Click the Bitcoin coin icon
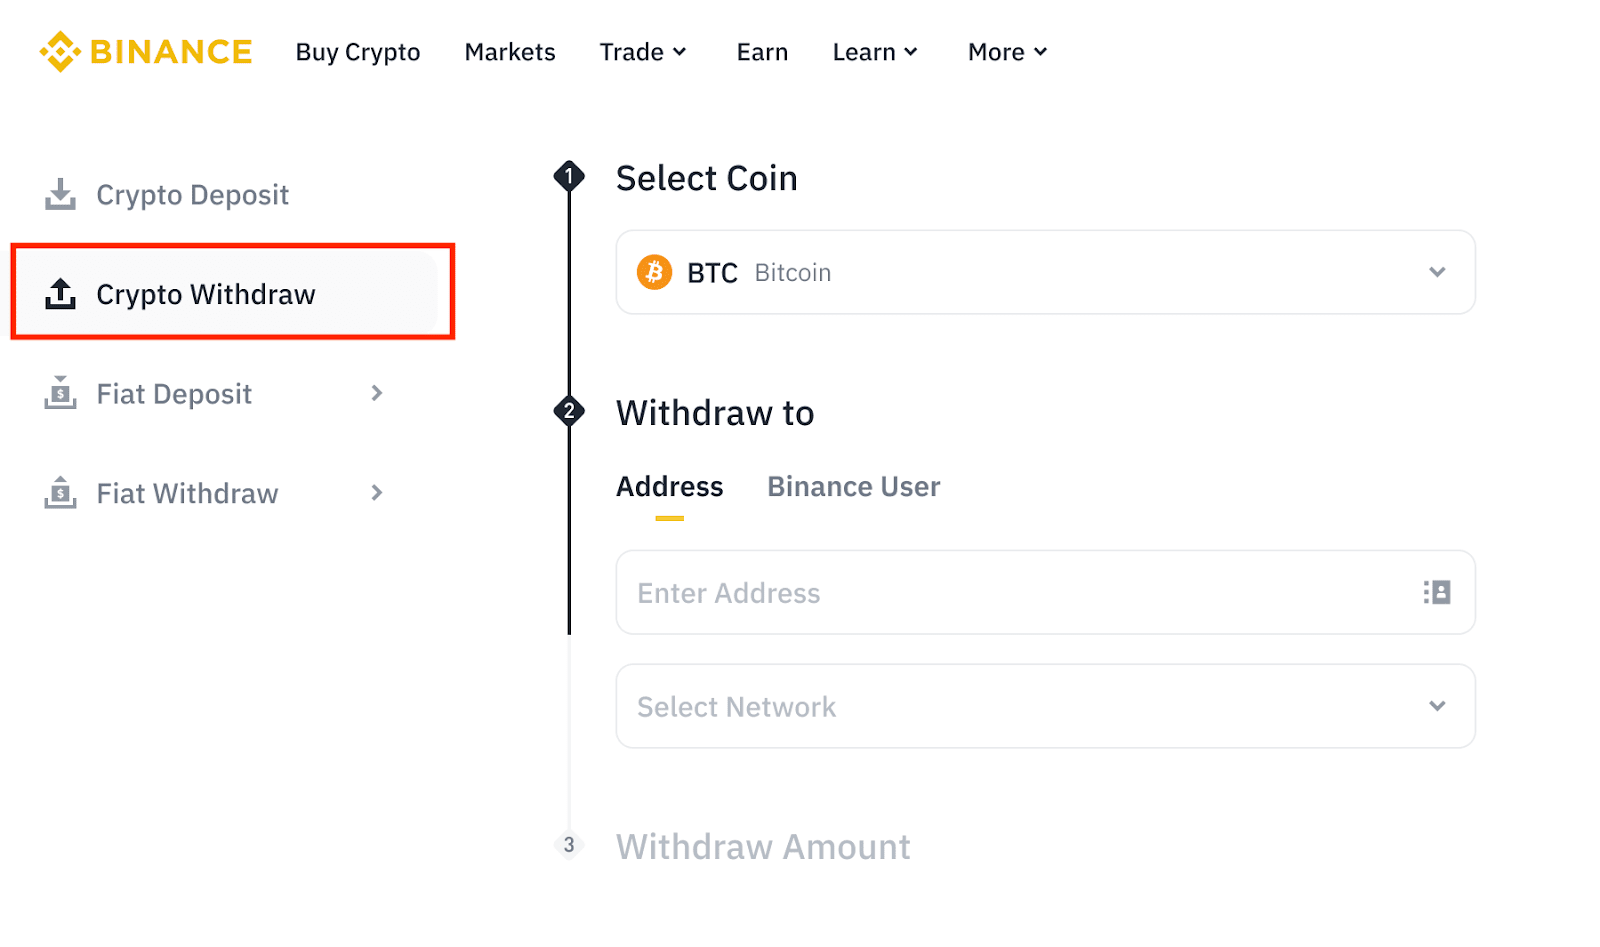The image size is (1600, 947). 654,272
